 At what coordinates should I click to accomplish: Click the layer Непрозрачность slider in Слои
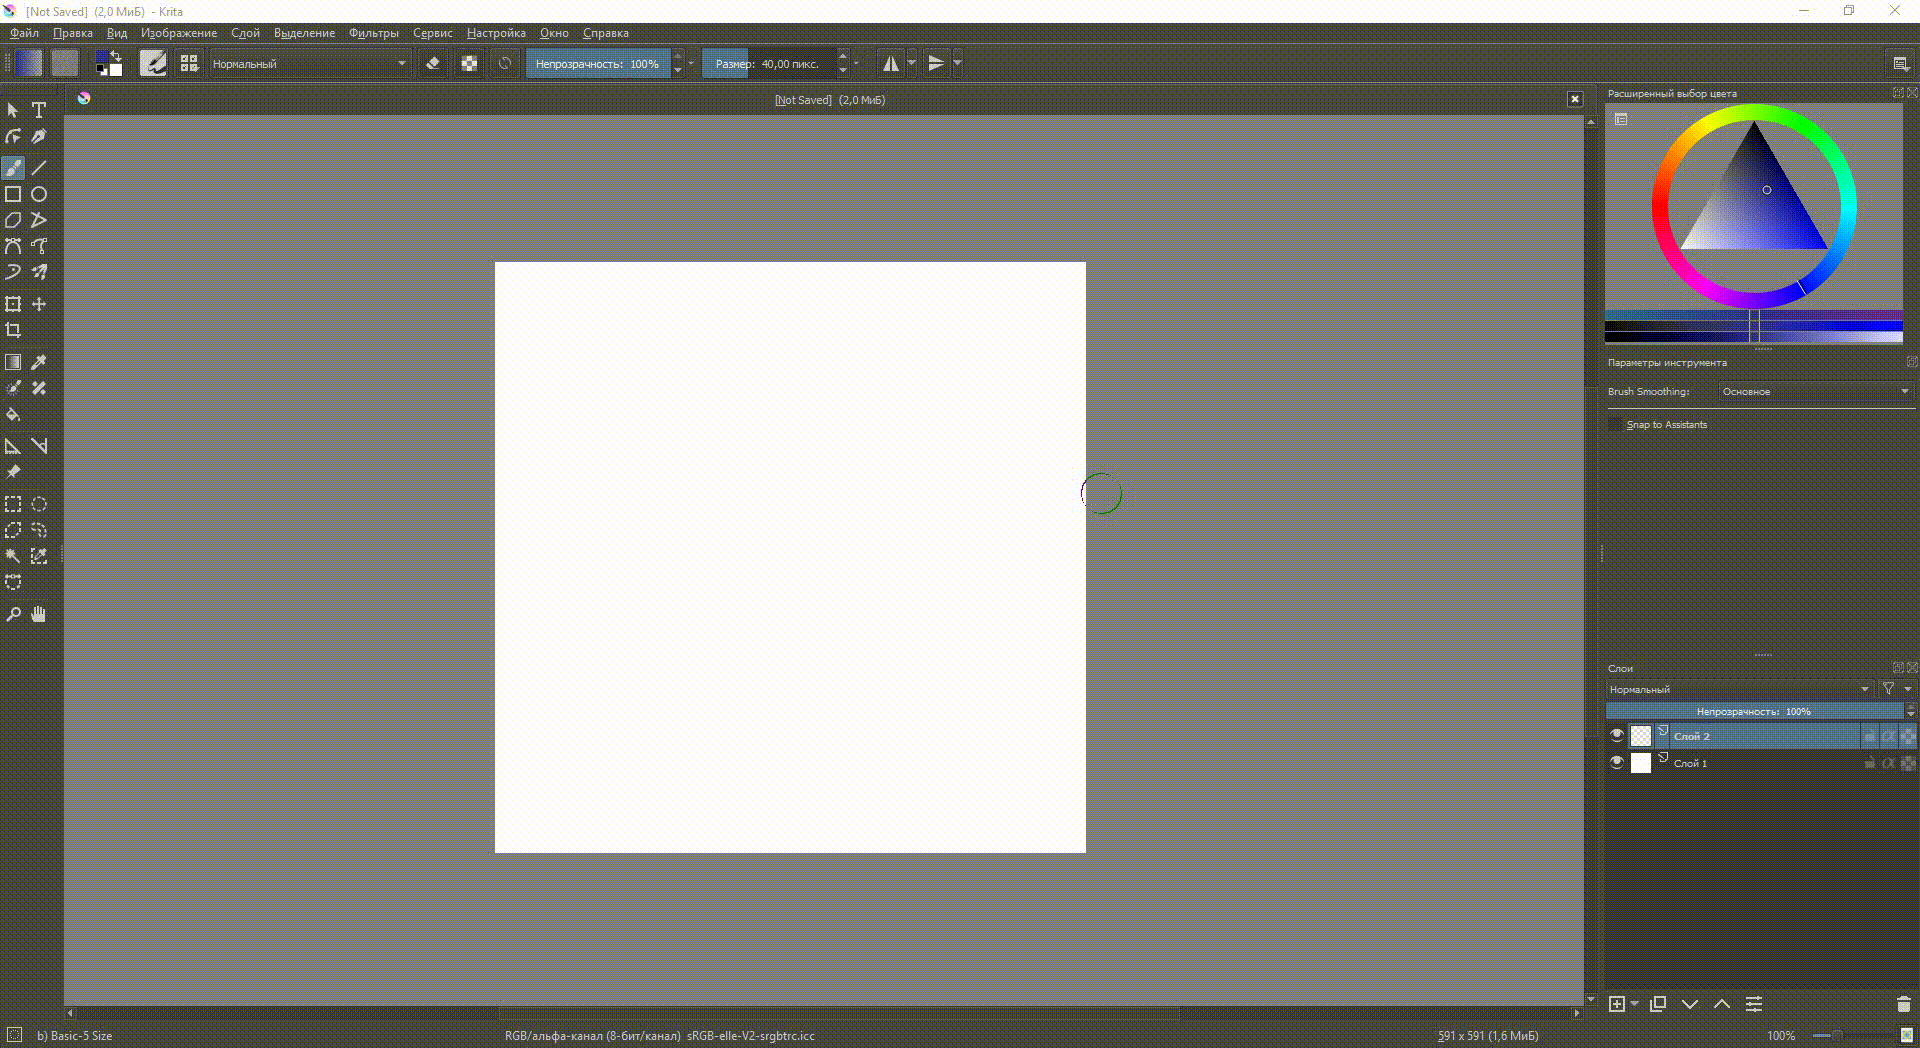[1755, 711]
